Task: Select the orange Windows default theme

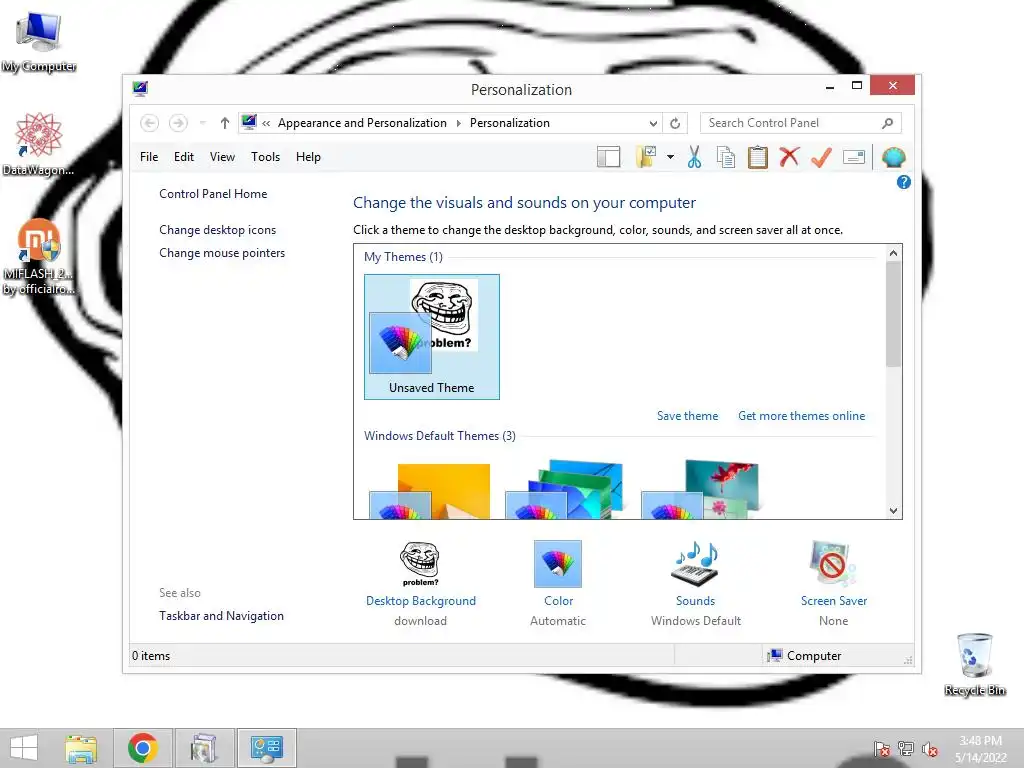Action: (430, 490)
